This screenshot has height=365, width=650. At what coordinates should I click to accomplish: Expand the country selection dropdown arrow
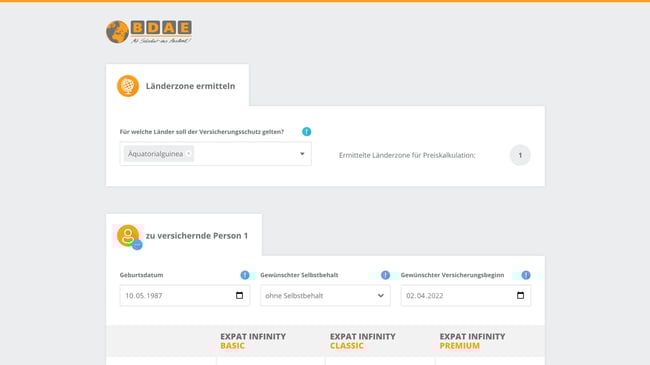[x=302, y=154]
